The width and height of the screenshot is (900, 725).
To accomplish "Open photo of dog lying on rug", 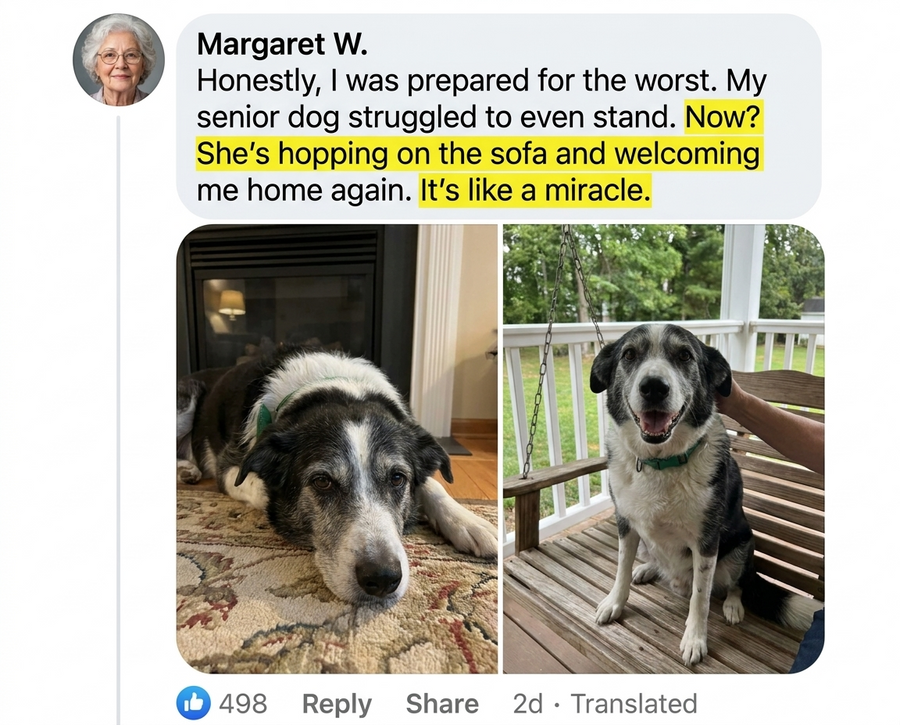I will pyautogui.click(x=337, y=448).
